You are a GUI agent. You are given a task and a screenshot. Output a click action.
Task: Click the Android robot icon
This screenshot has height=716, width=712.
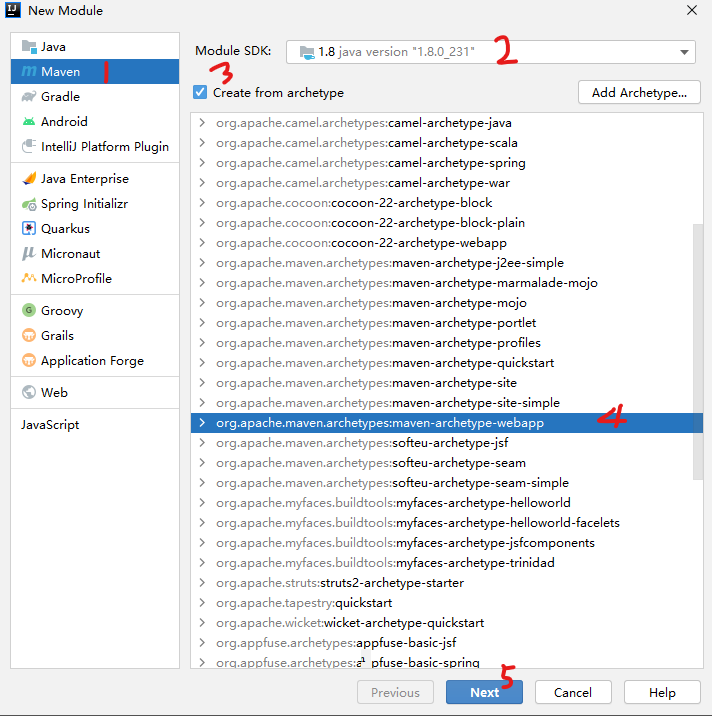(29, 121)
